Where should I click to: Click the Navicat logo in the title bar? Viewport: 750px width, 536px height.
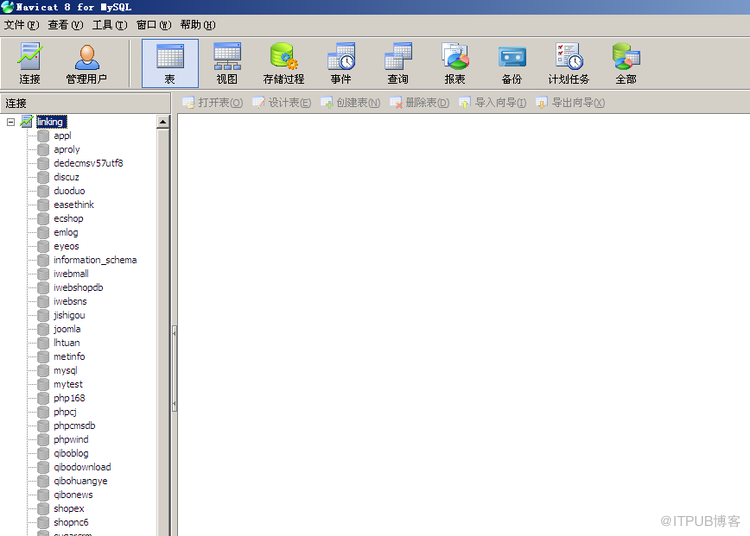coord(8,7)
